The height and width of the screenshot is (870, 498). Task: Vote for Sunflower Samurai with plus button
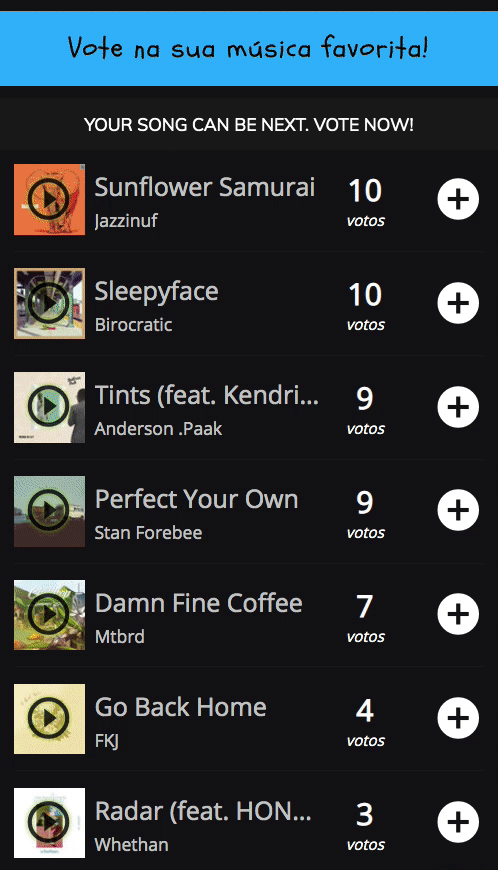click(458, 199)
